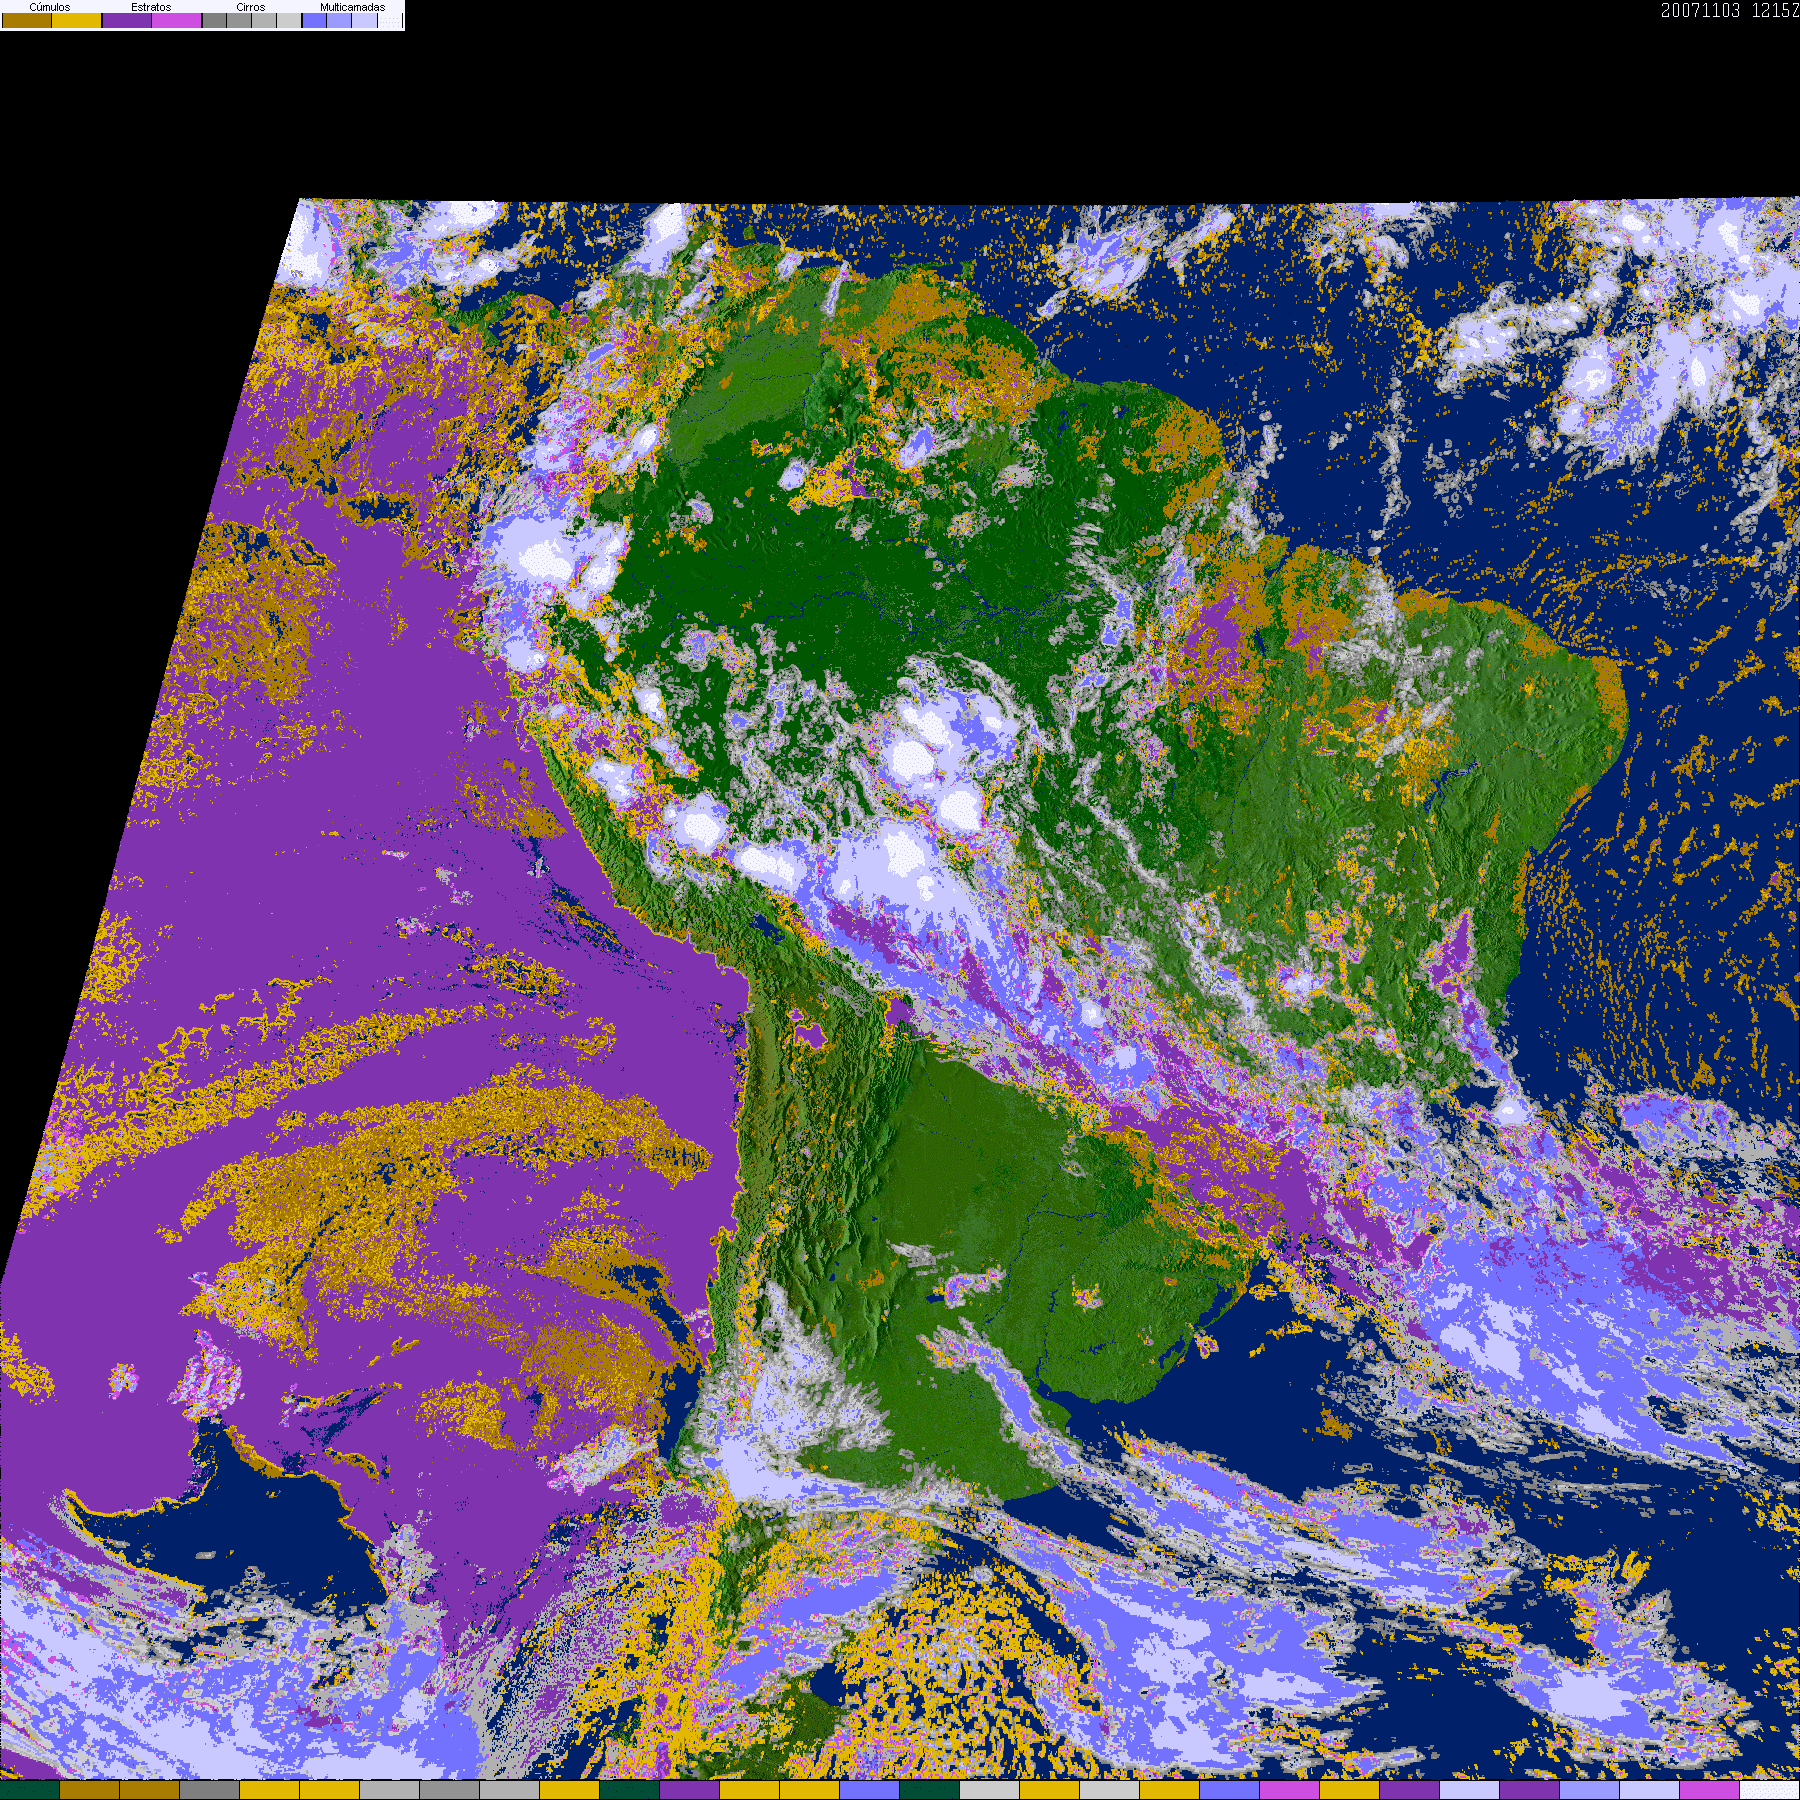Select the magenta Estratos legend swatch
The width and height of the screenshot is (1800, 1800).
click(x=177, y=20)
